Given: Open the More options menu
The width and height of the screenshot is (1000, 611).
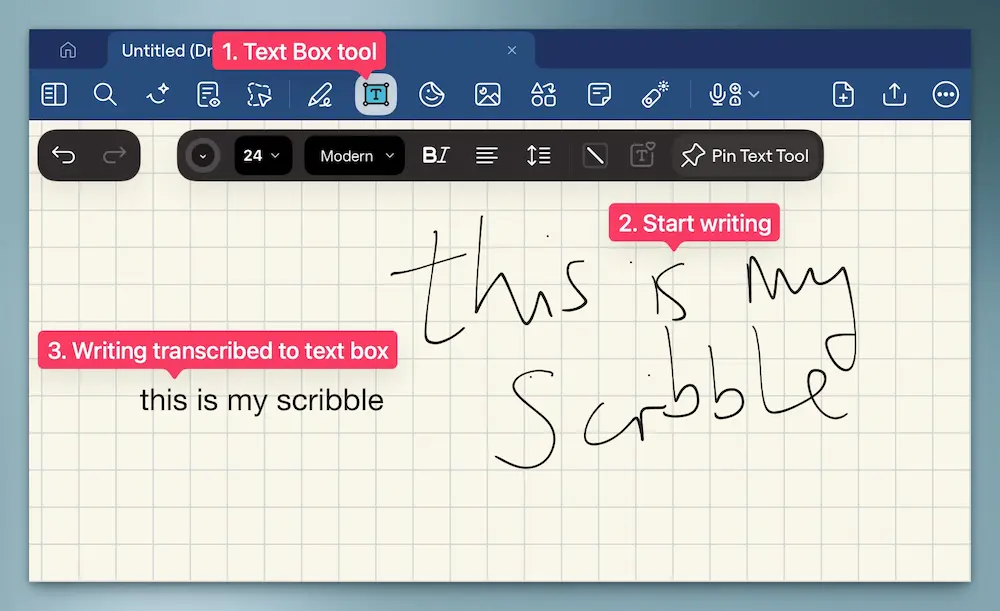Looking at the screenshot, I should 946,94.
